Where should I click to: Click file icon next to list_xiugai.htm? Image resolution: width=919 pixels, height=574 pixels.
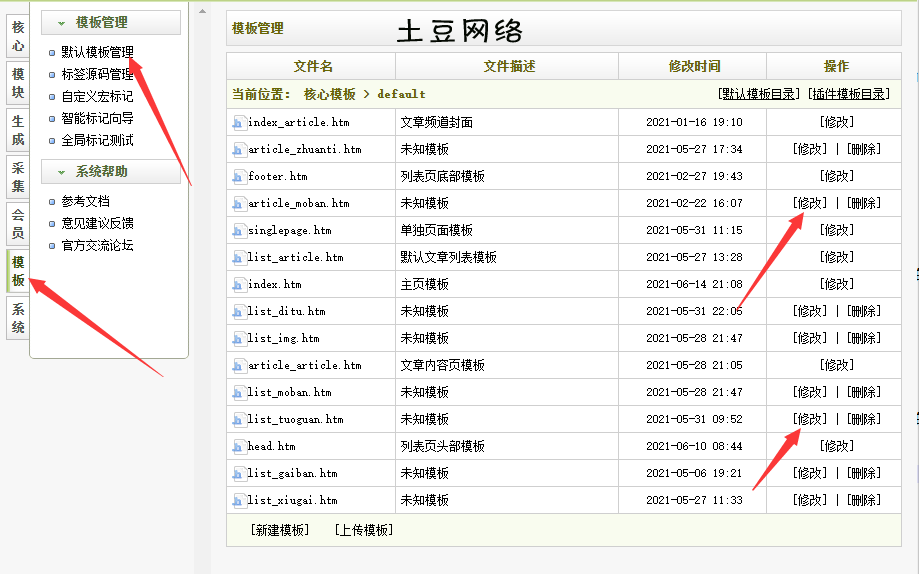pos(238,501)
